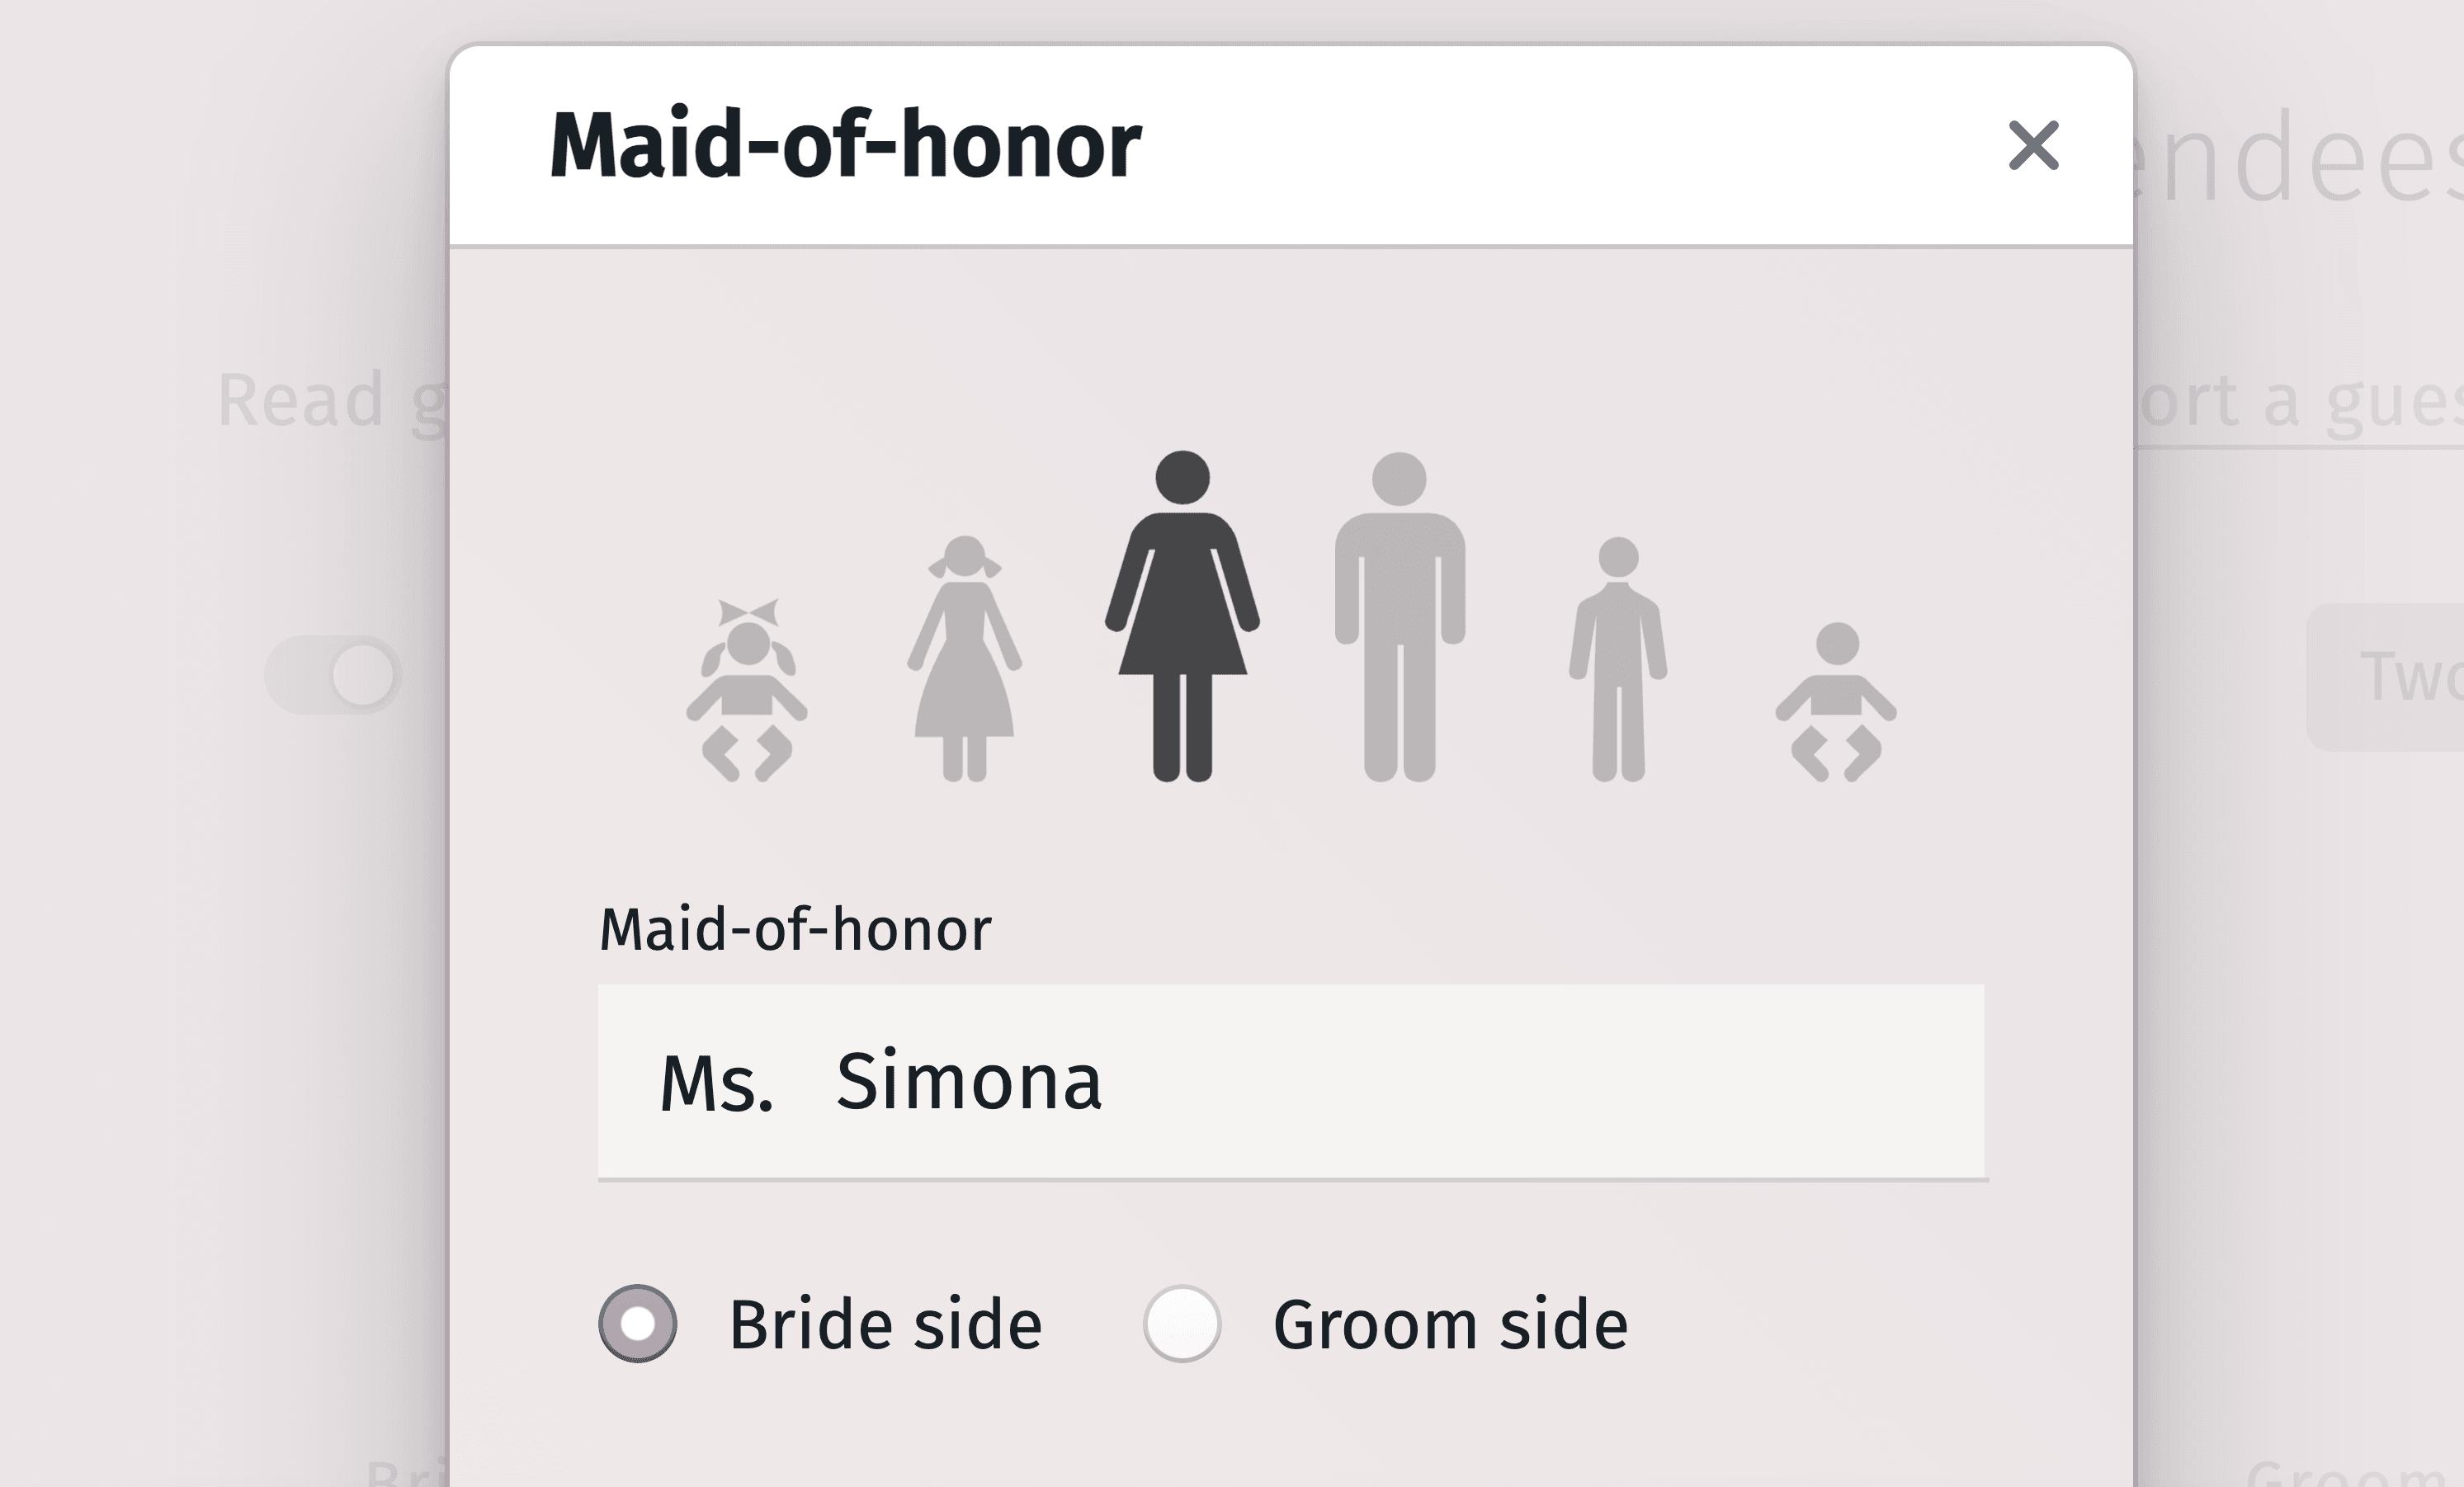Select the baby girl with bow icon
Viewport: 2464px width, 1487px height.
tap(747, 691)
